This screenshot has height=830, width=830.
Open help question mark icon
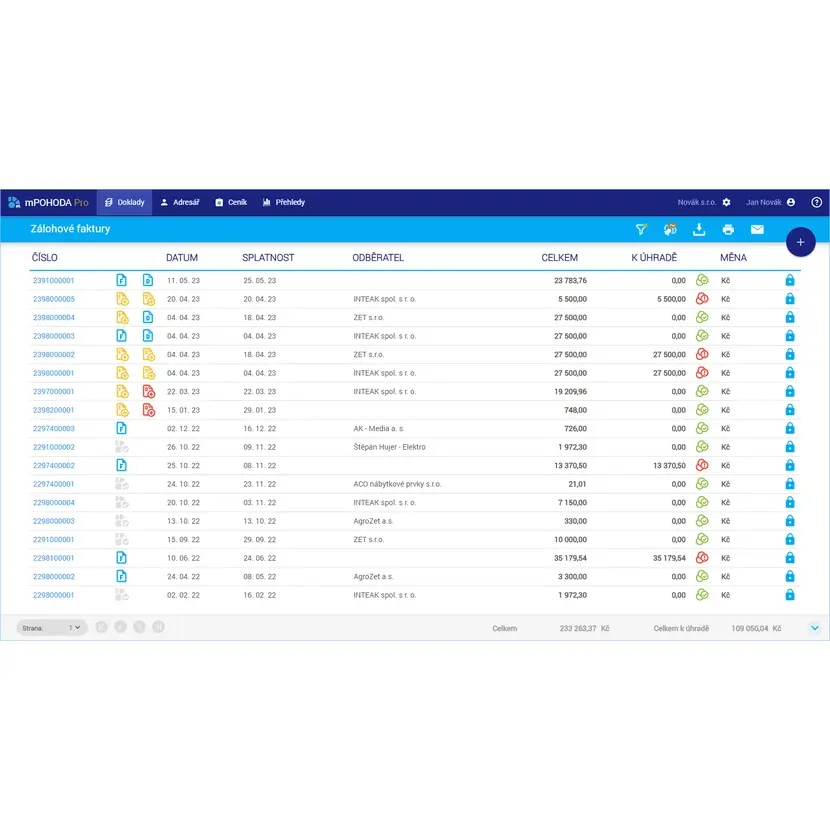tap(816, 202)
